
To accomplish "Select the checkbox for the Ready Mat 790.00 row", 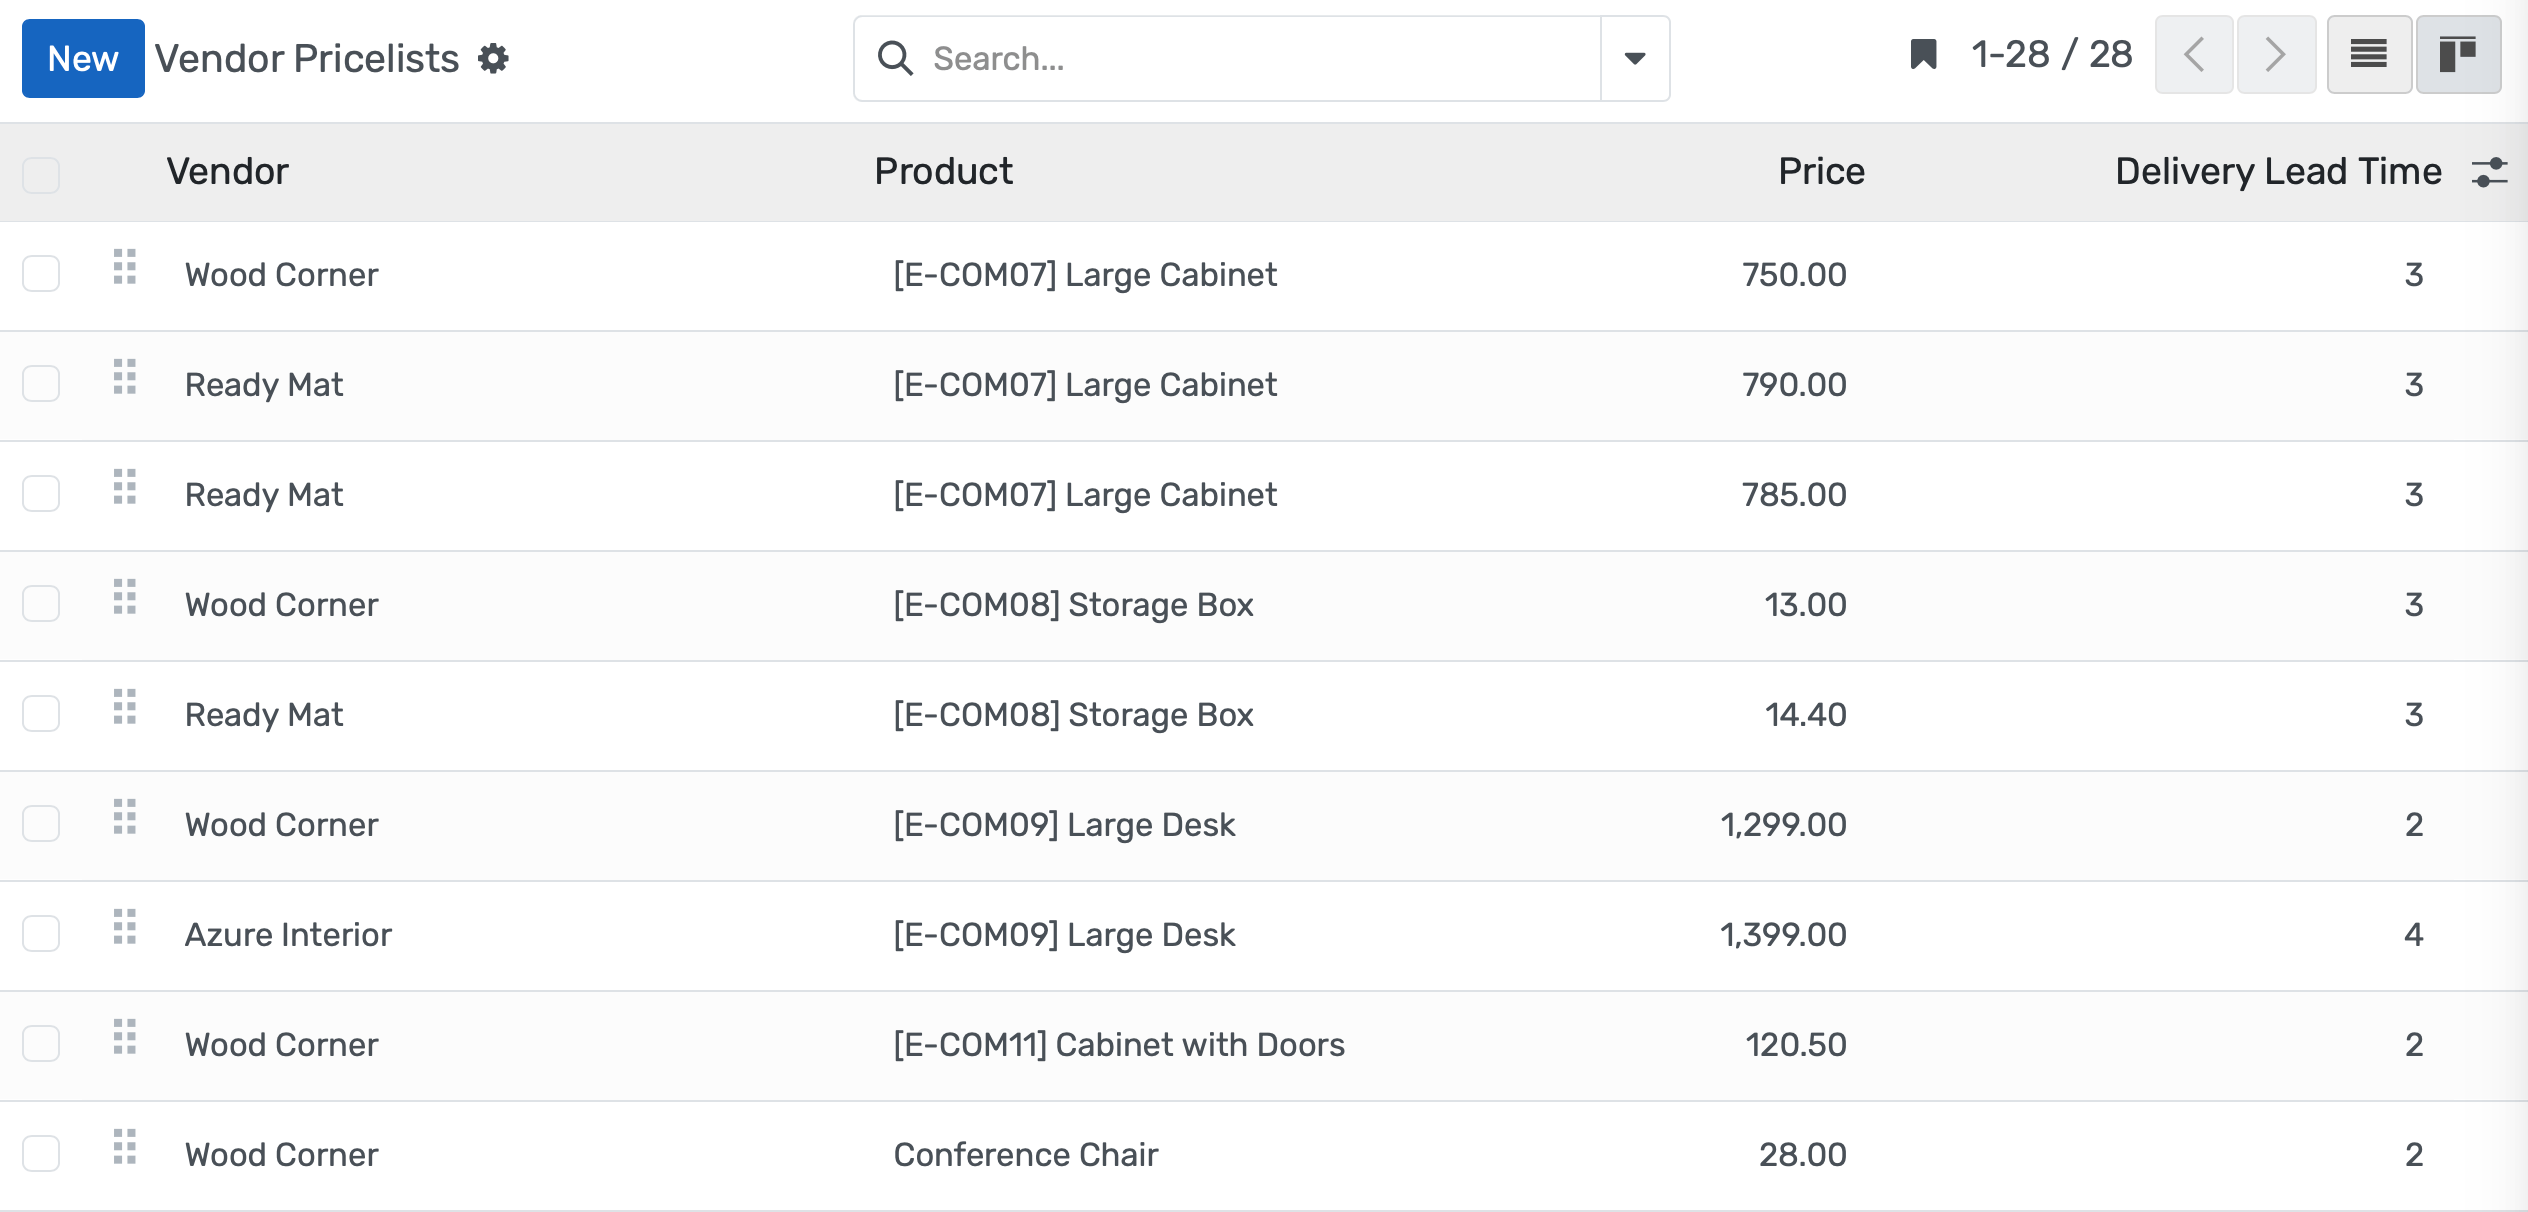I will 40,384.
